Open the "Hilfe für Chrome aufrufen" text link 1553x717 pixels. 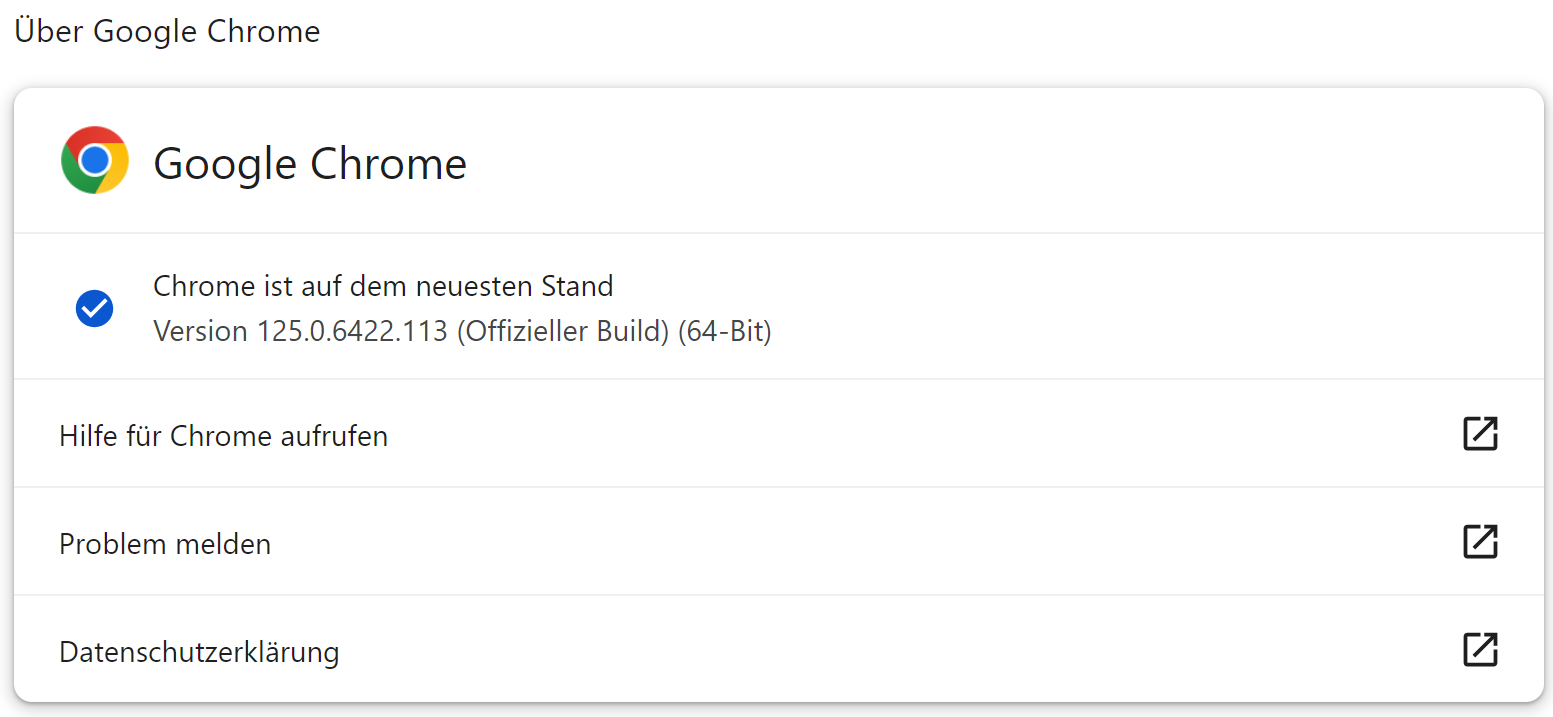pyautogui.click(x=223, y=436)
